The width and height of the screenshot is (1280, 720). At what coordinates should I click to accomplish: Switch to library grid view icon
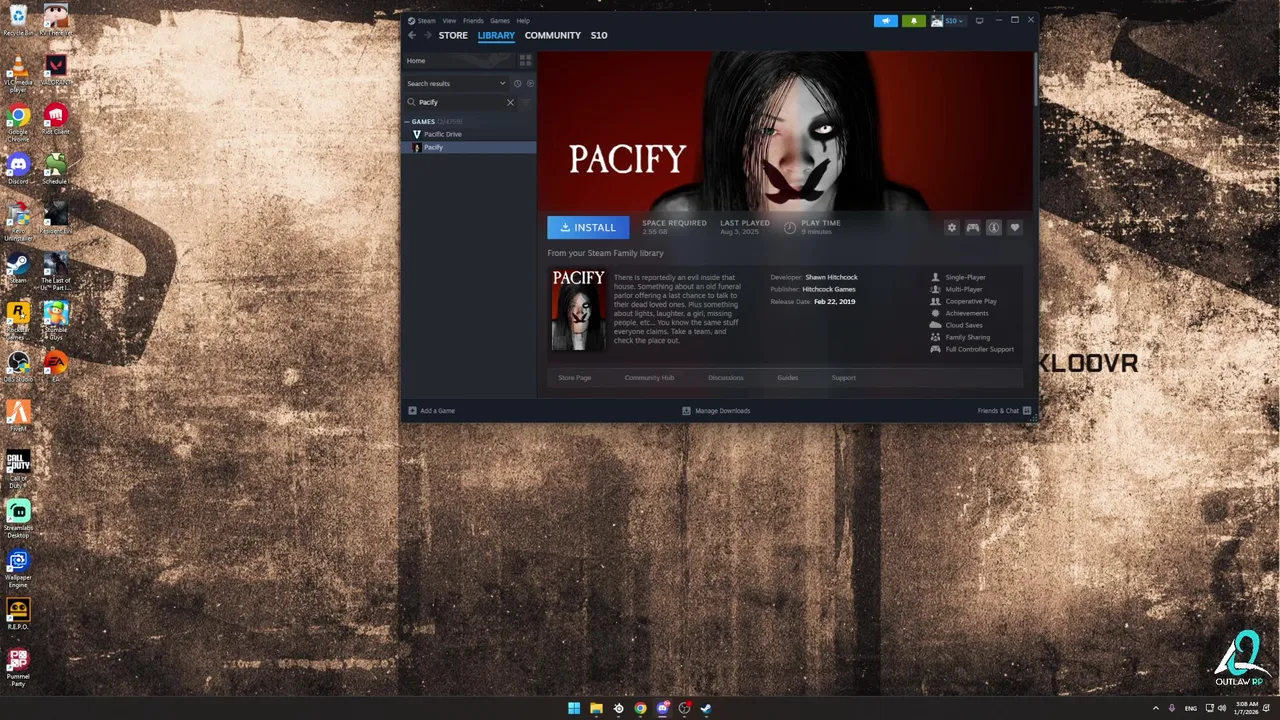coord(525,60)
